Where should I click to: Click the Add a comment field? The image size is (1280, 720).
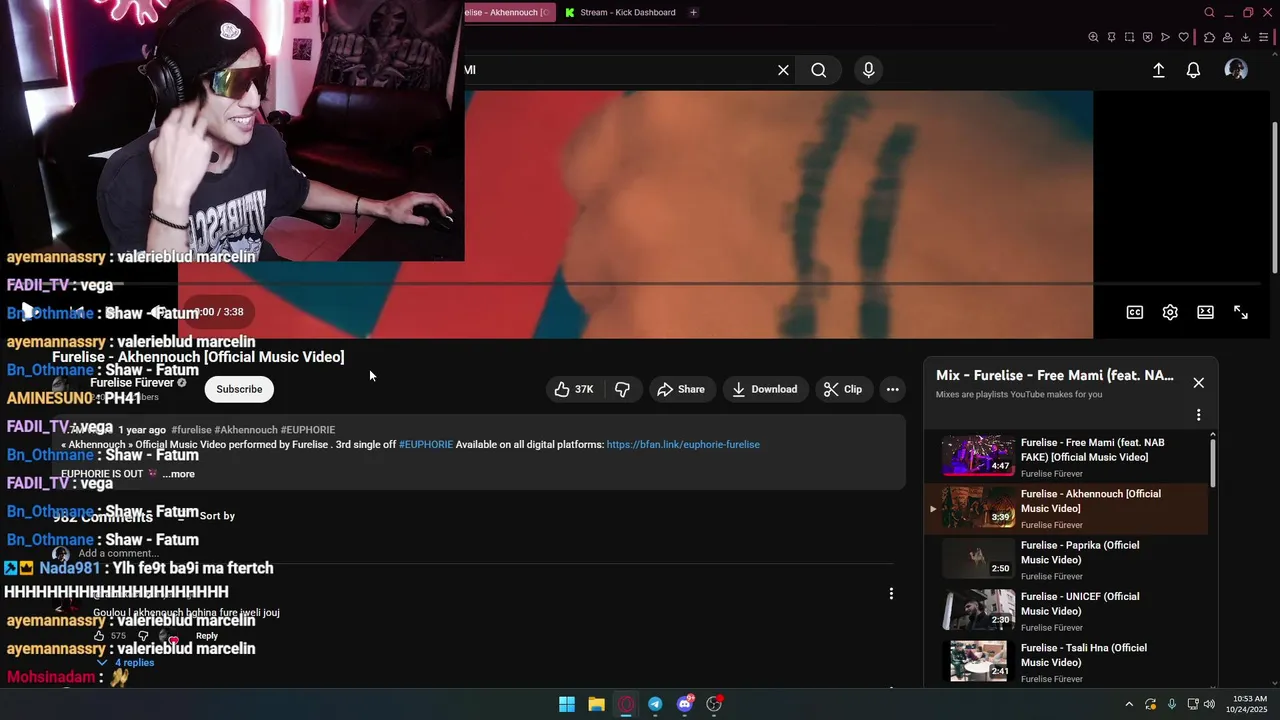click(485, 554)
